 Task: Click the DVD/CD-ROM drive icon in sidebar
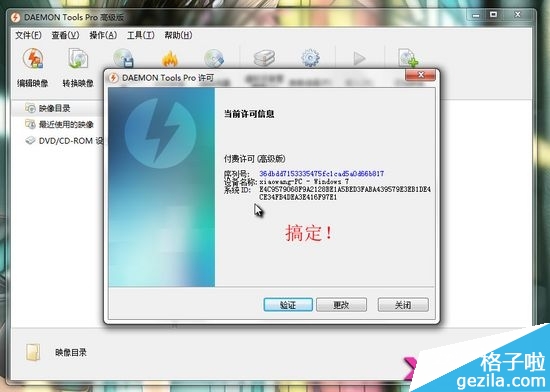(31, 141)
